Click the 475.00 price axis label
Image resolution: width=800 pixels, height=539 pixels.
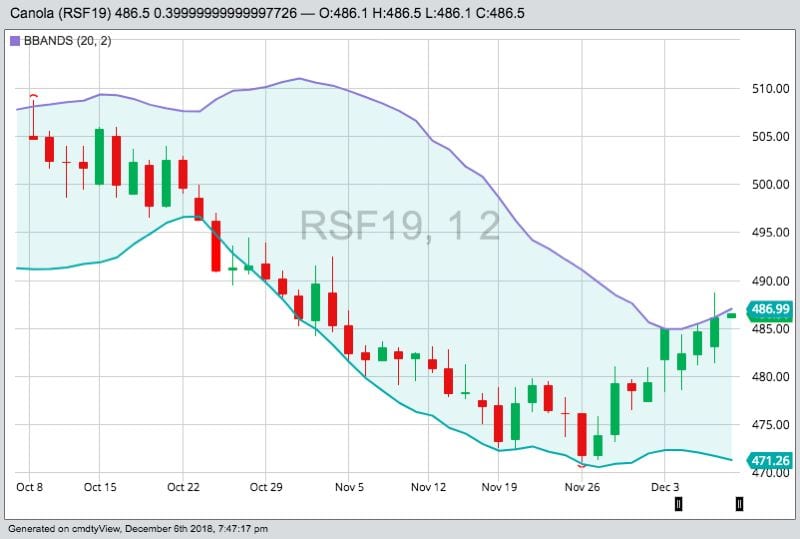(x=770, y=425)
